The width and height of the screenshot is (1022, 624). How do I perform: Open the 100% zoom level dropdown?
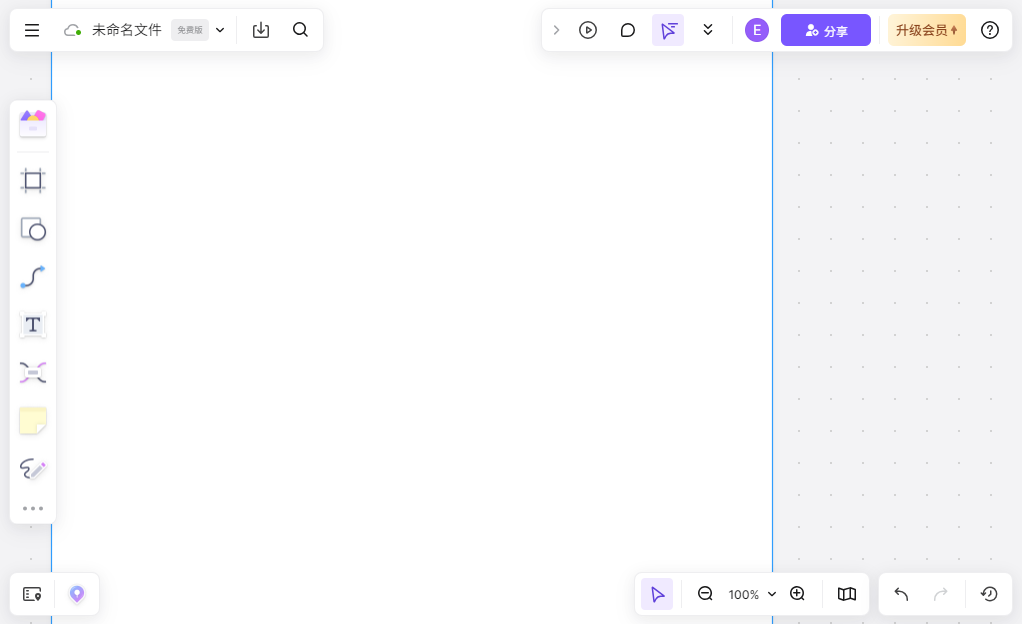(752, 594)
